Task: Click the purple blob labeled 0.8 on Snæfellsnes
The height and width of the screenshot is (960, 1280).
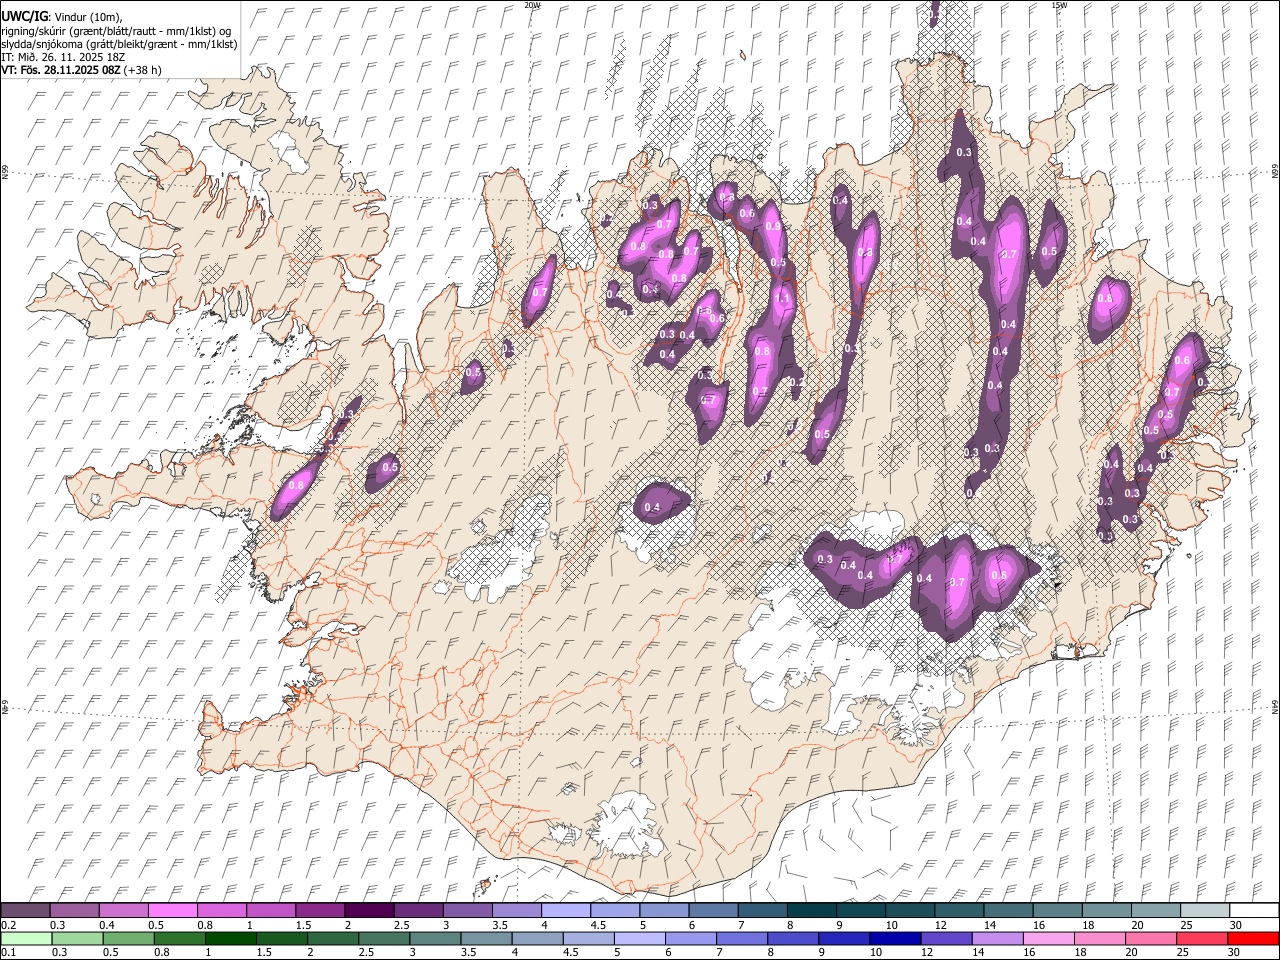Action: tap(296, 486)
